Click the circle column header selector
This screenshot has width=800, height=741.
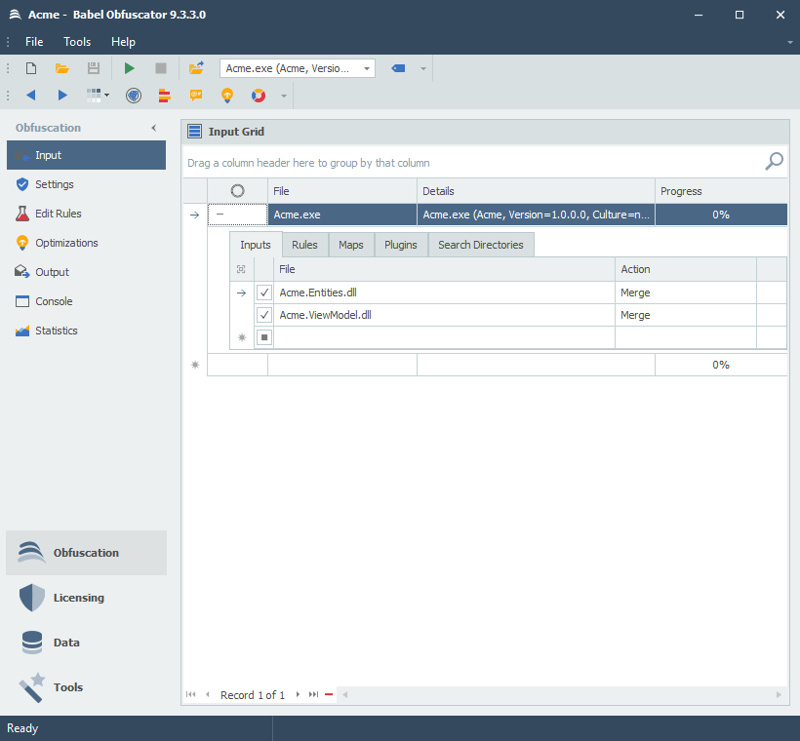(237, 191)
